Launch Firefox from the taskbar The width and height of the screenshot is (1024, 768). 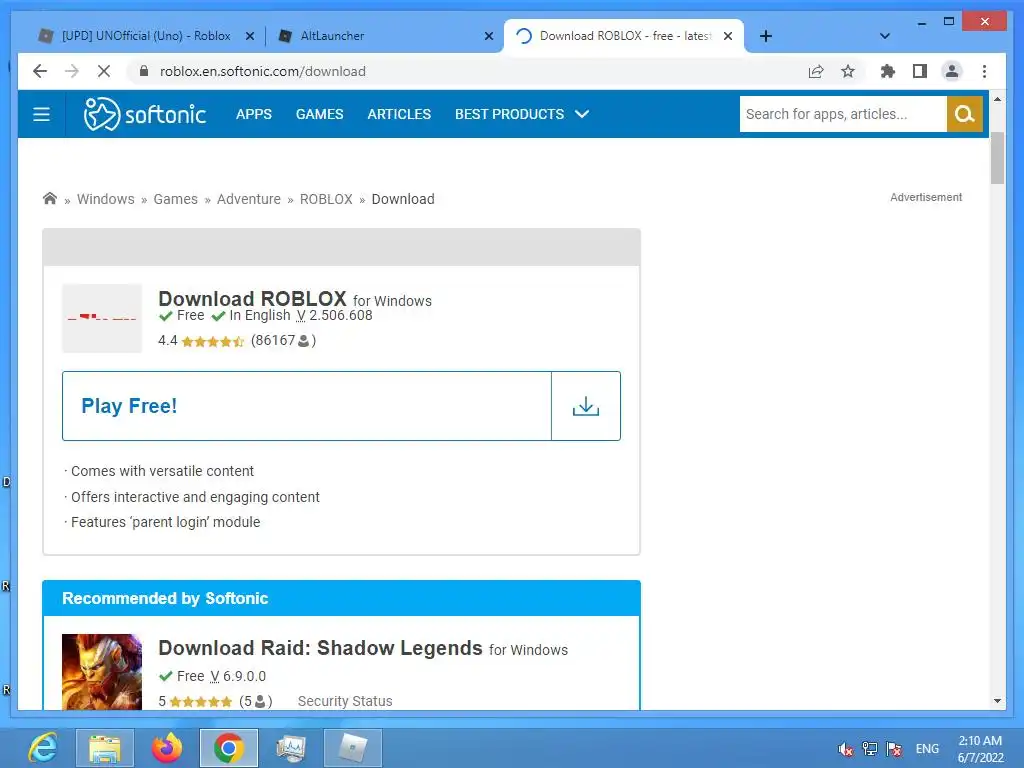click(167, 748)
